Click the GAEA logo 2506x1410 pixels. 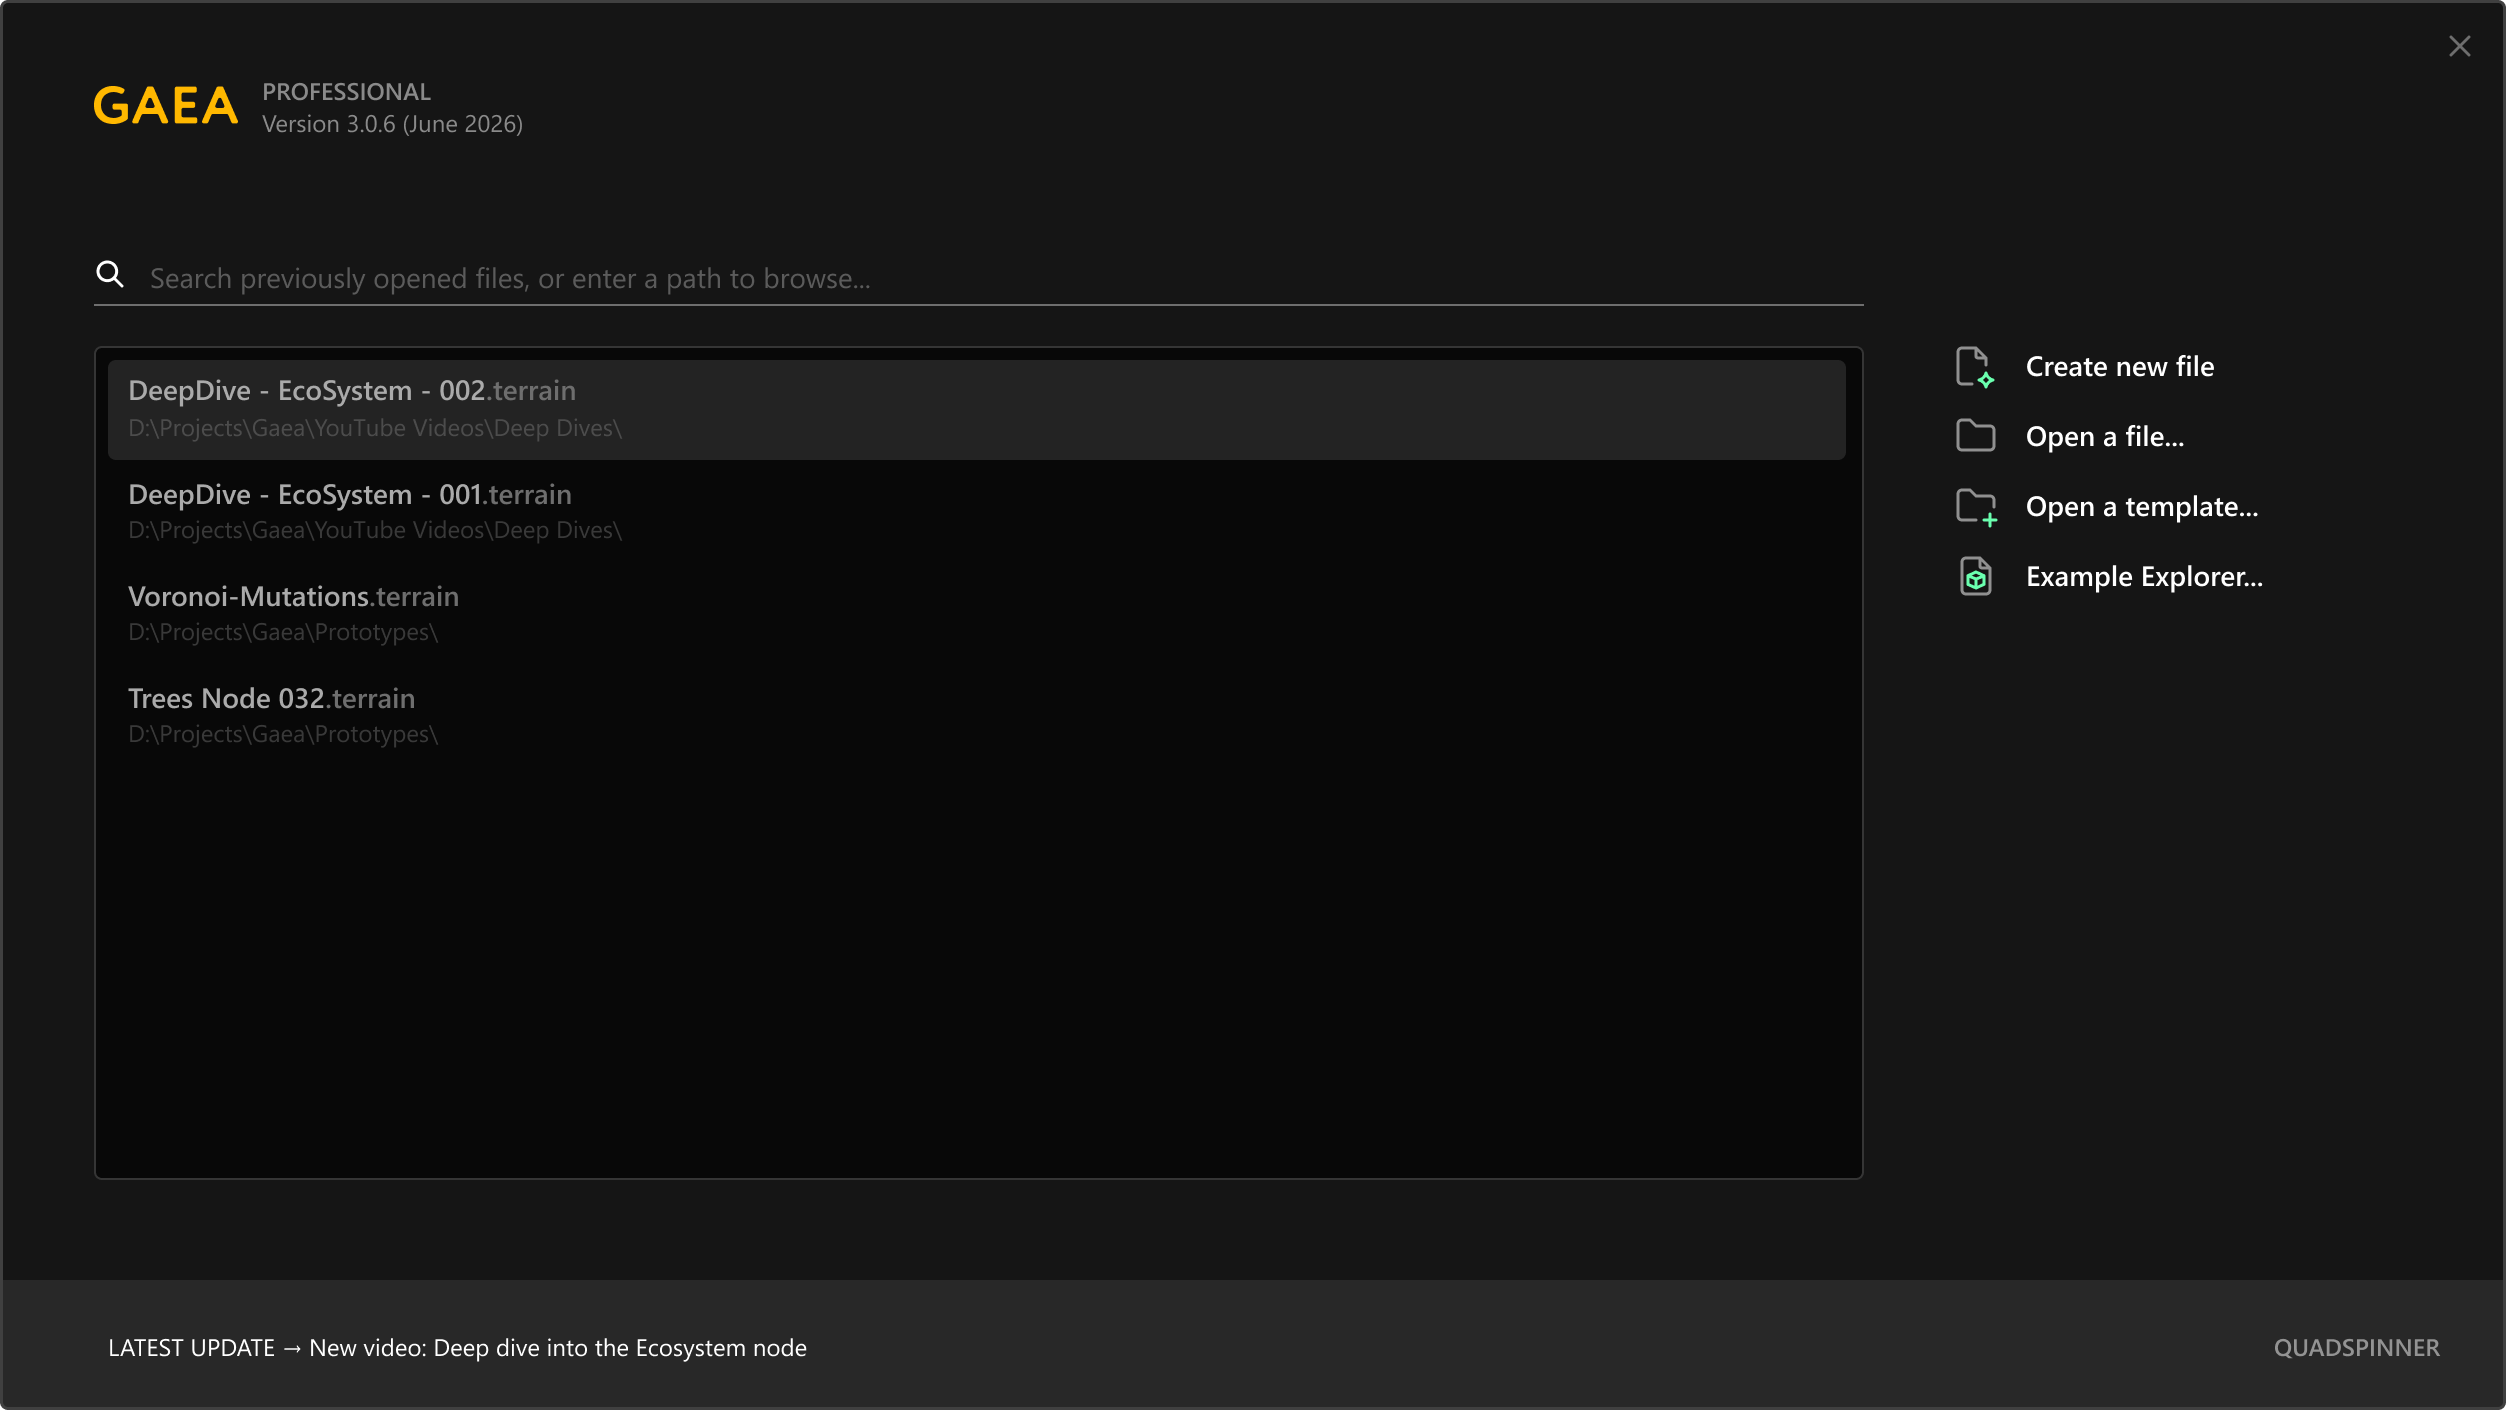[x=166, y=106]
